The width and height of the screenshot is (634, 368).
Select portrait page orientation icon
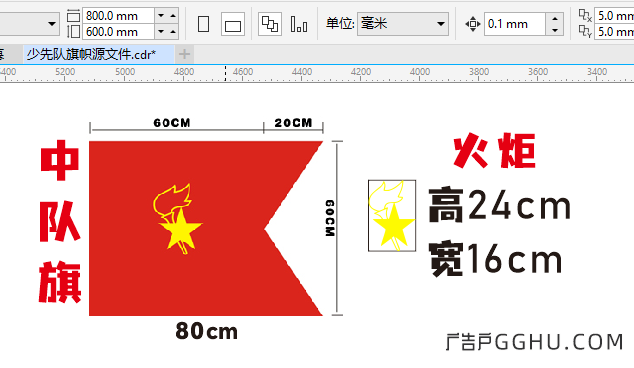(203, 24)
